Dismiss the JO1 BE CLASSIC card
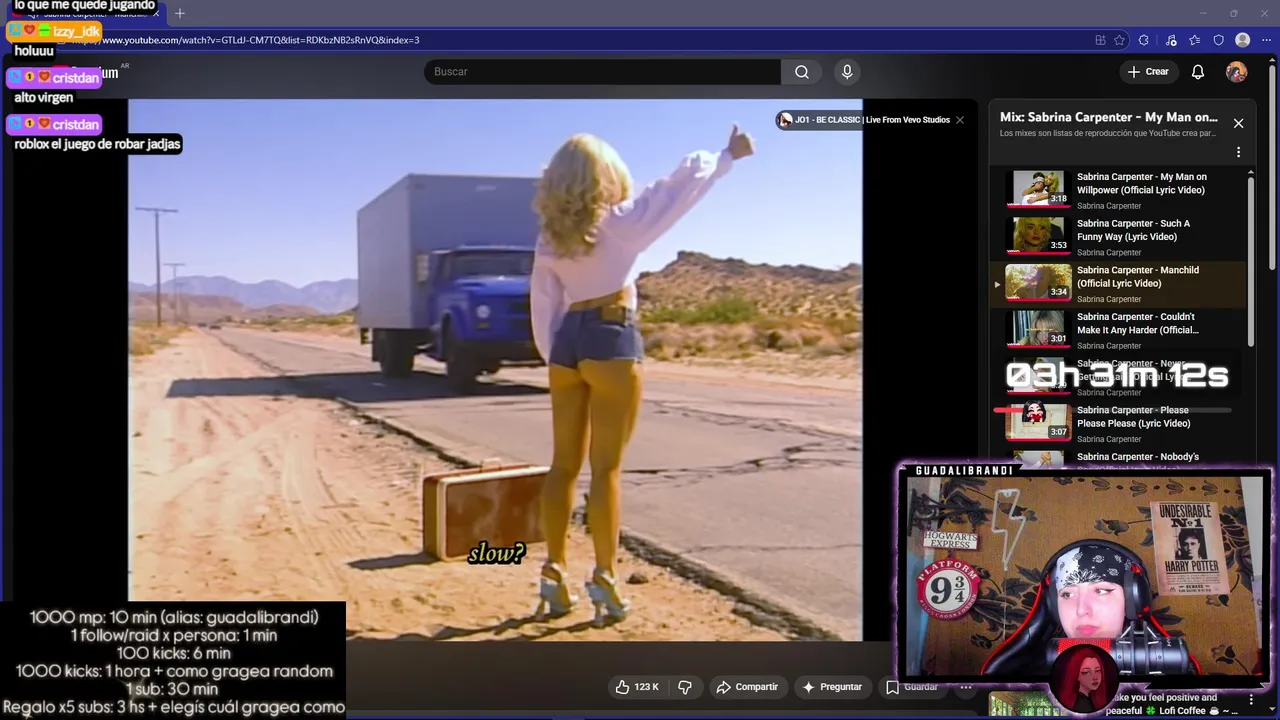This screenshot has width=1280, height=720. (960, 120)
